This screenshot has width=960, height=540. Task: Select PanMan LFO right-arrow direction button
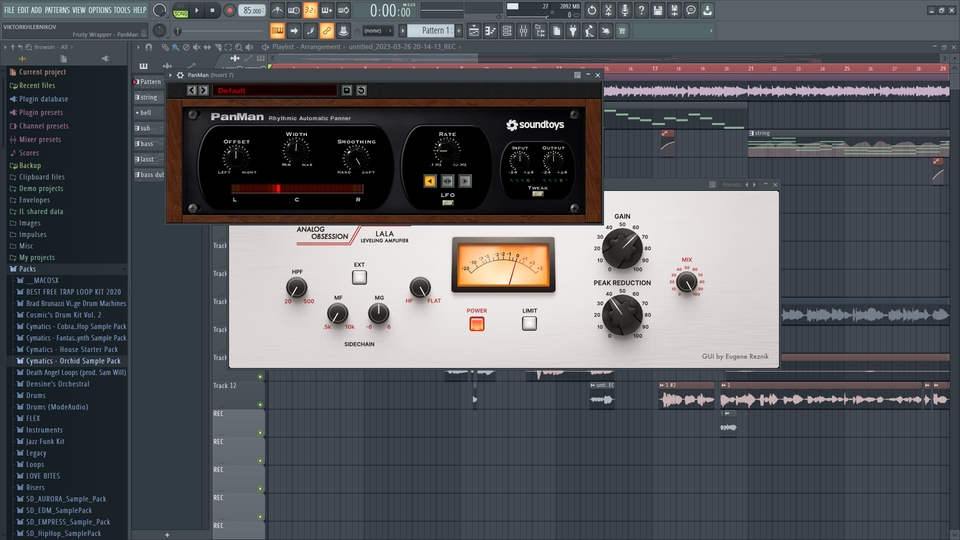(x=465, y=181)
